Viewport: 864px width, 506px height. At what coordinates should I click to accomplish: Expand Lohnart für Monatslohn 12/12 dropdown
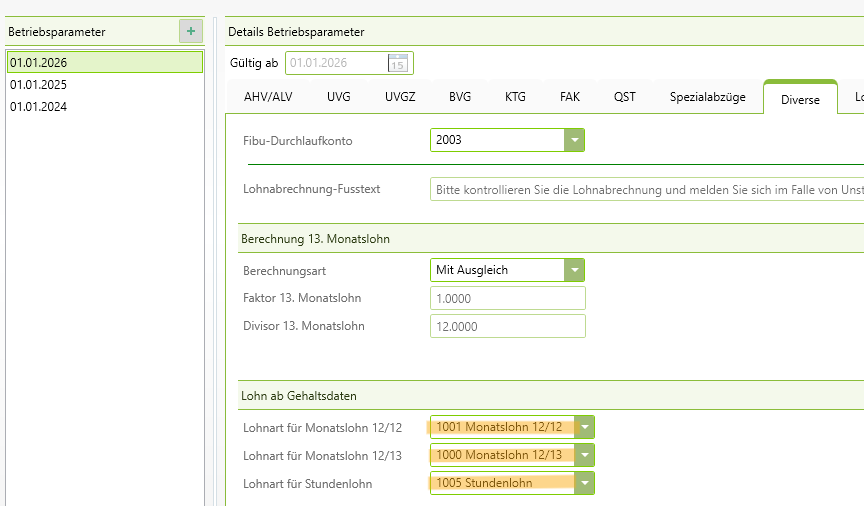click(585, 427)
